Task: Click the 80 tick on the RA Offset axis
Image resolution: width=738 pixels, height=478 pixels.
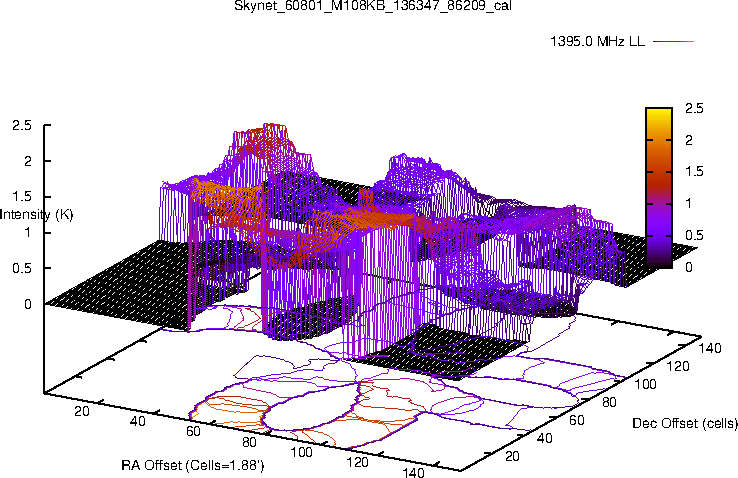Action: (x=249, y=442)
